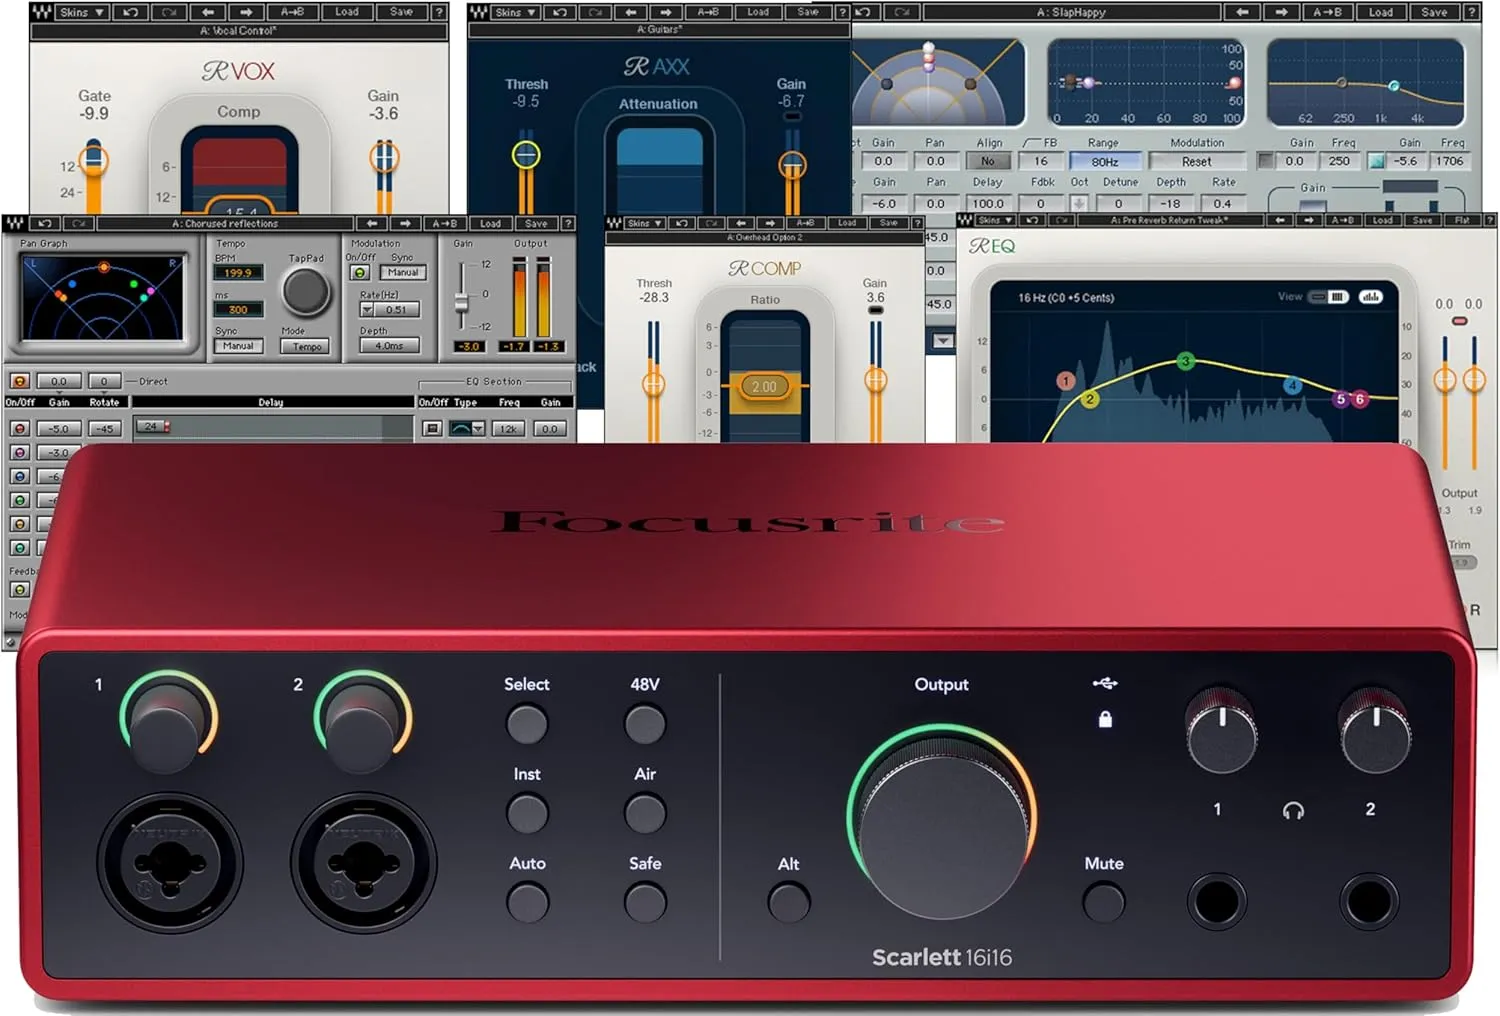Click the RComp Thresh slider handle
The height and width of the screenshot is (1016, 1500).
654,382
